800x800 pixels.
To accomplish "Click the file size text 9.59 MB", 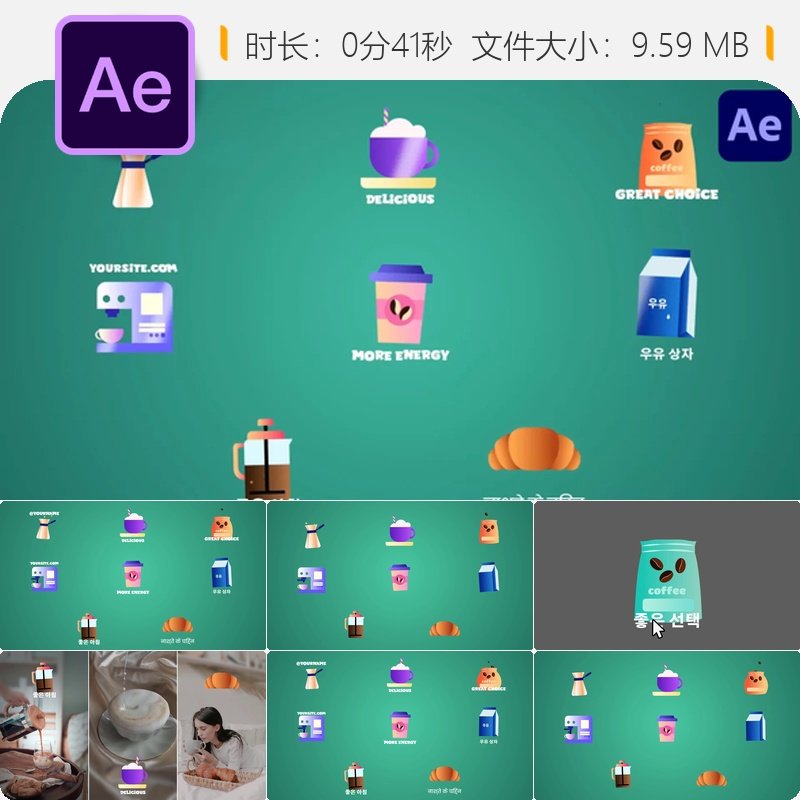I will click(690, 45).
